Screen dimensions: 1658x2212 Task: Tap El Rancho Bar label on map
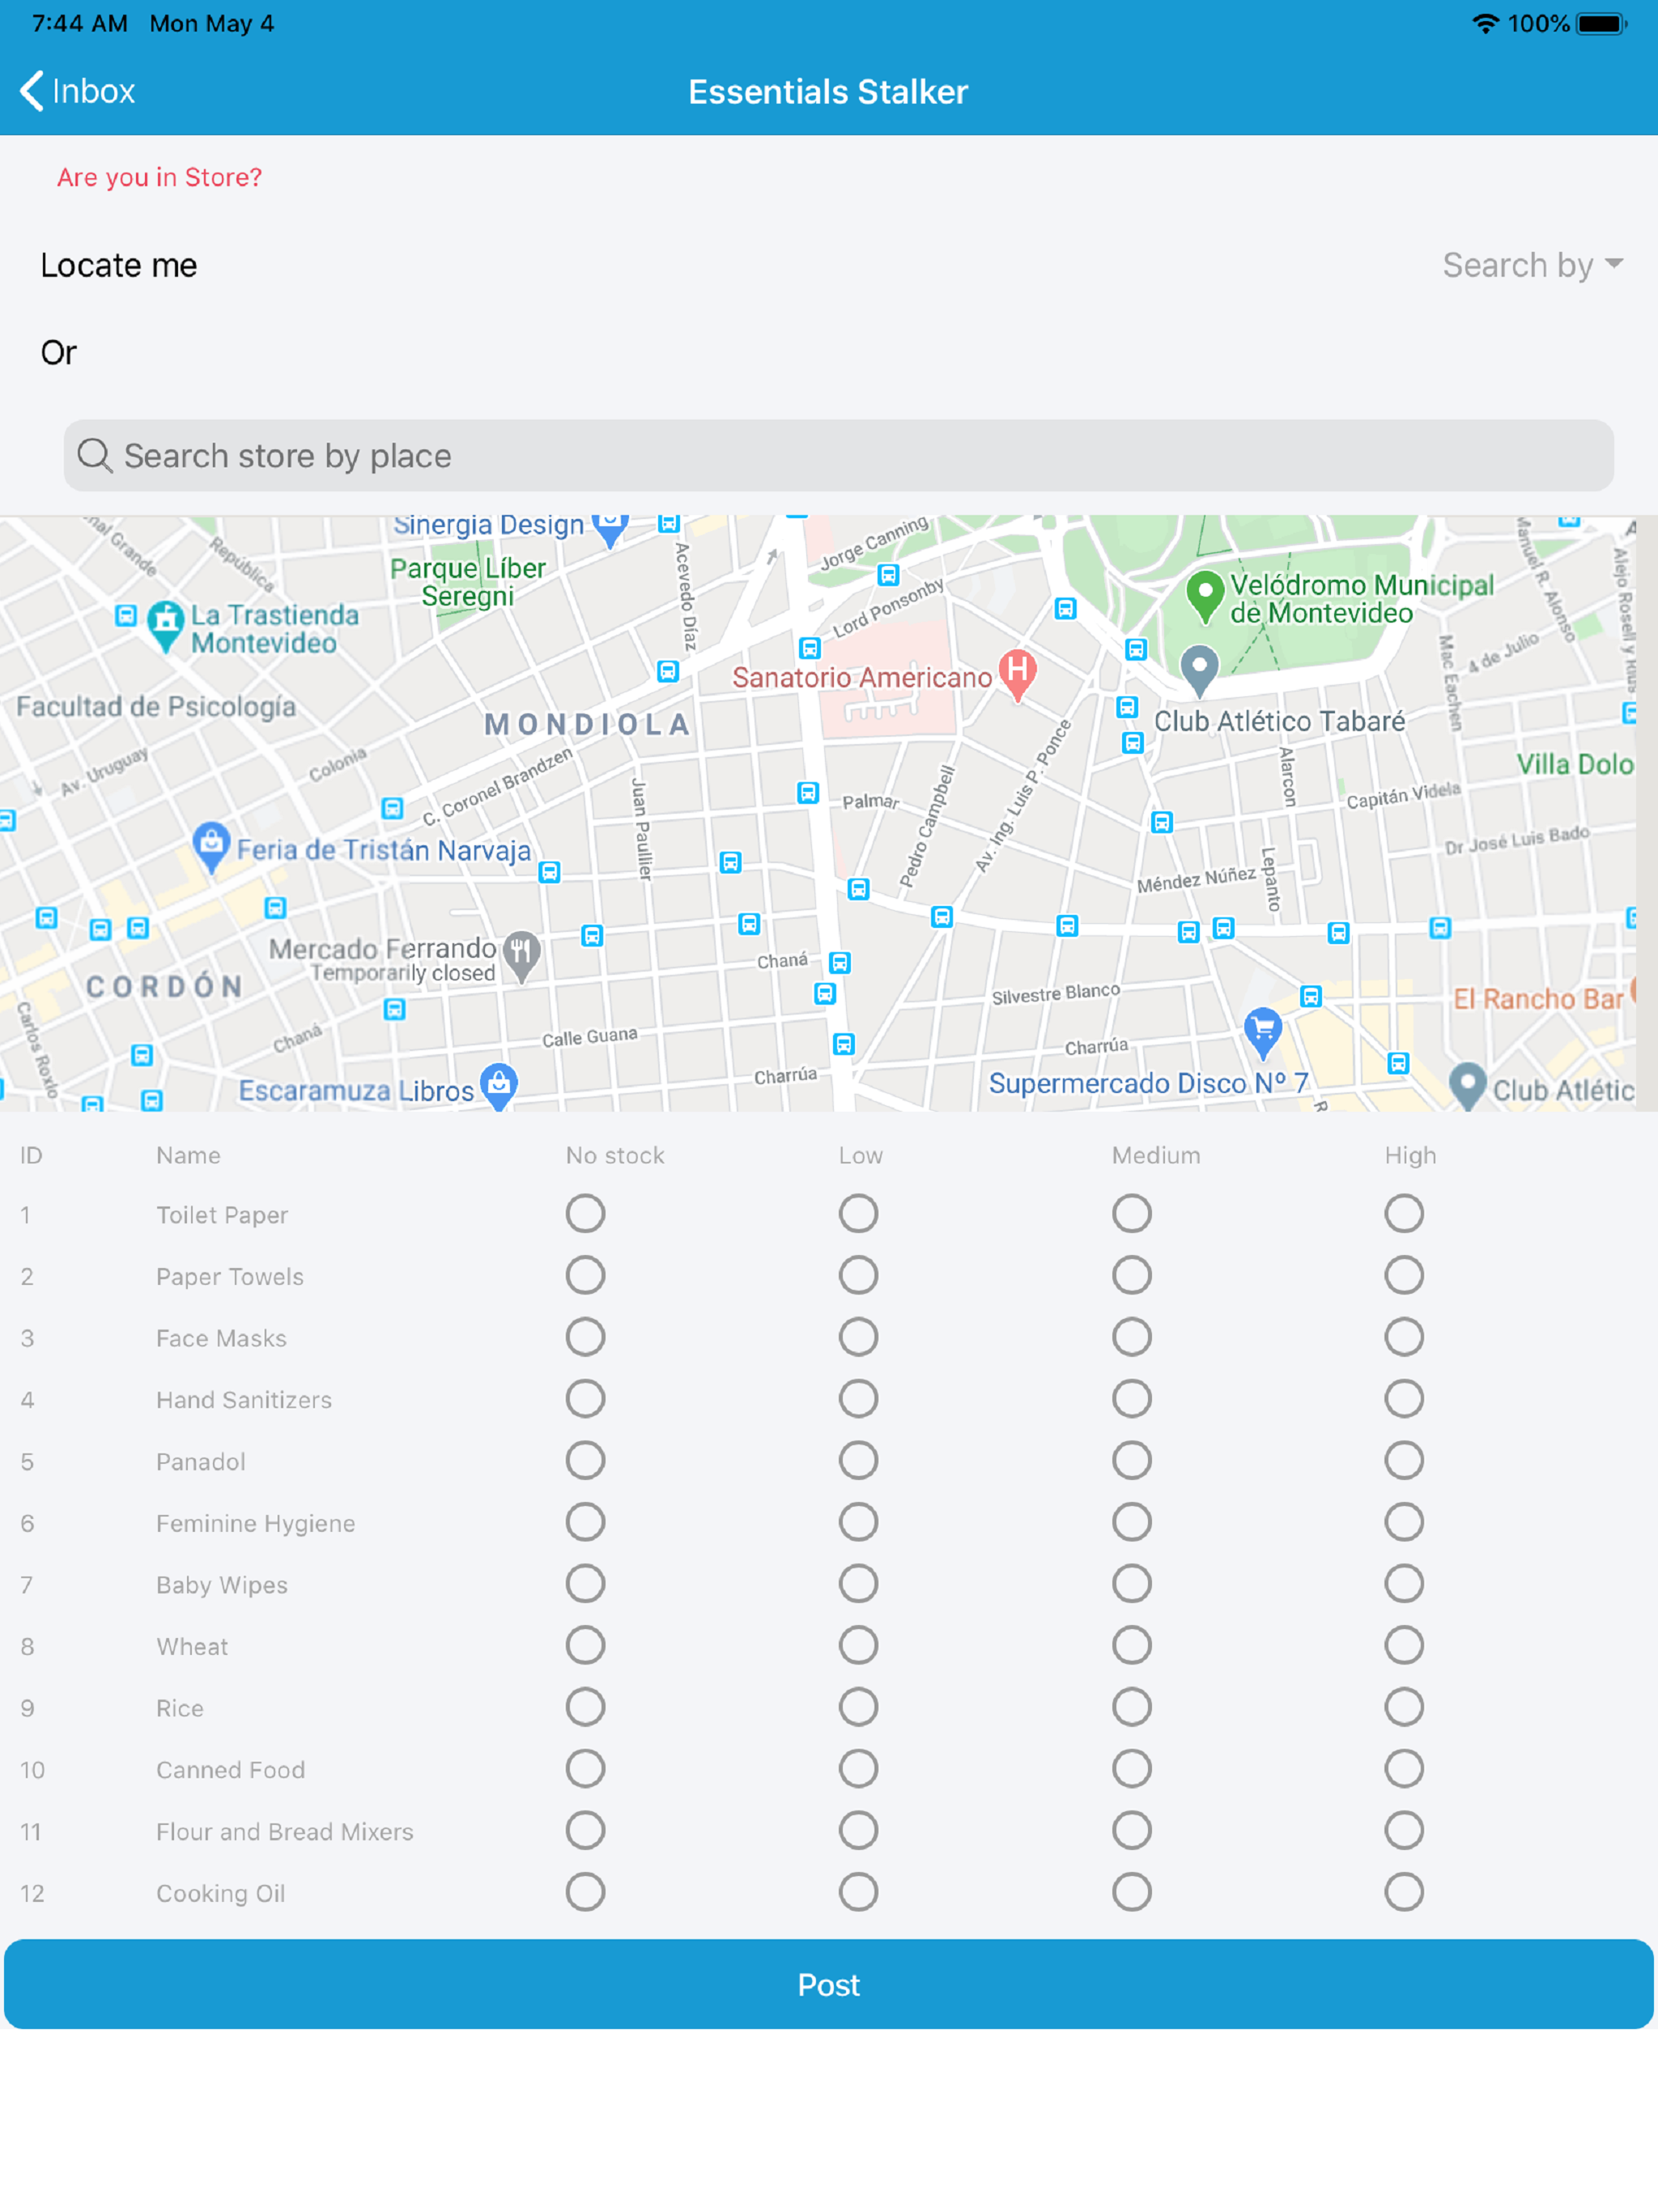coord(1538,999)
